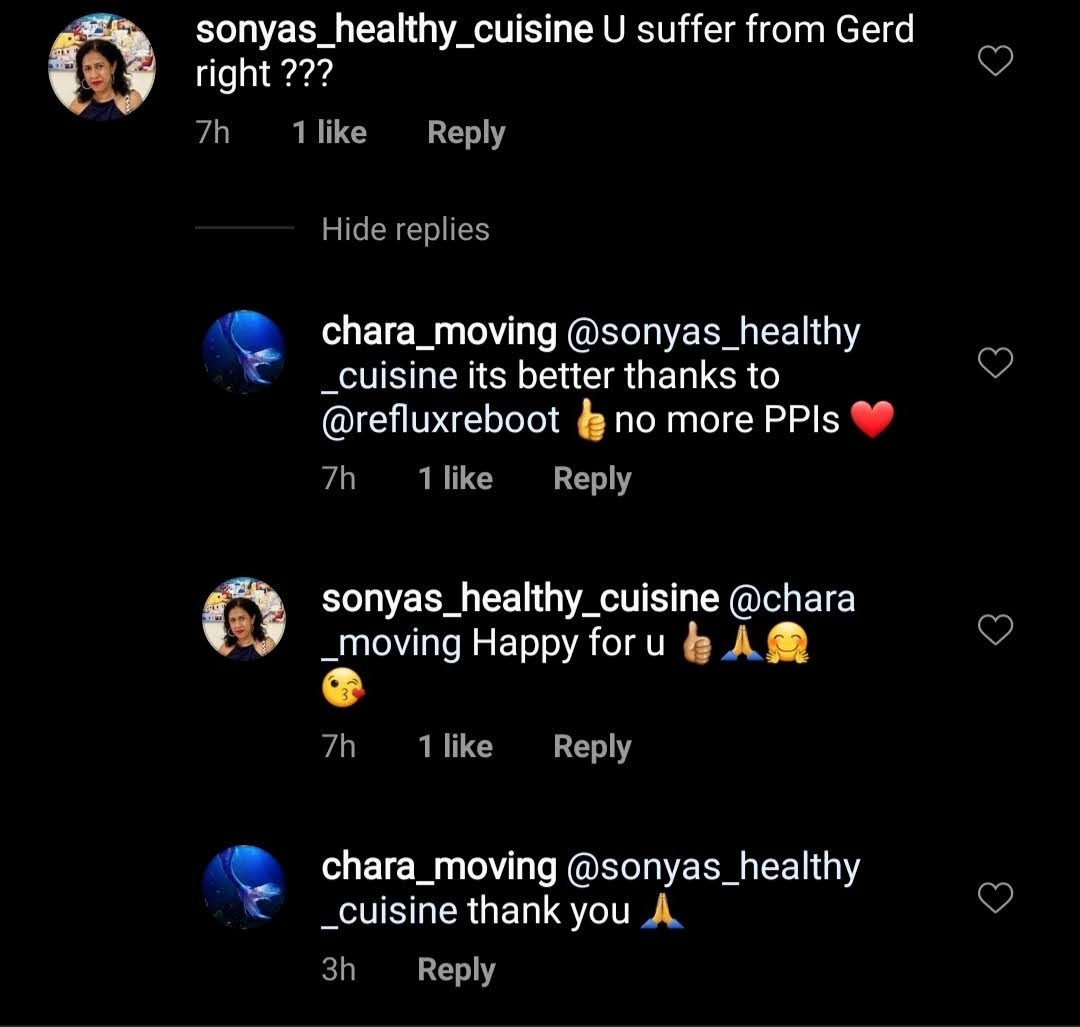The height and width of the screenshot is (1027, 1080).
Task: Open sonyas_healthy_cuisine avatar on 'Happy for u' reply
Action: [x=244, y=619]
